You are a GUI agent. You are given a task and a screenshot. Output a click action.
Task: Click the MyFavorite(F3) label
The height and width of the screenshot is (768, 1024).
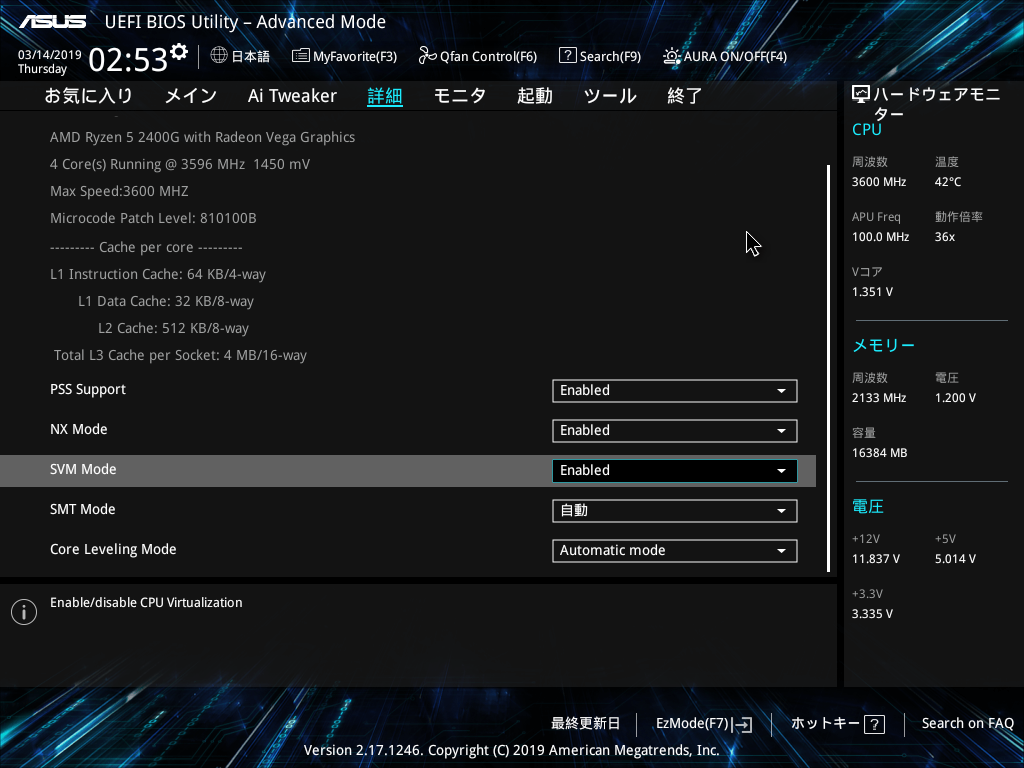tap(355, 56)
